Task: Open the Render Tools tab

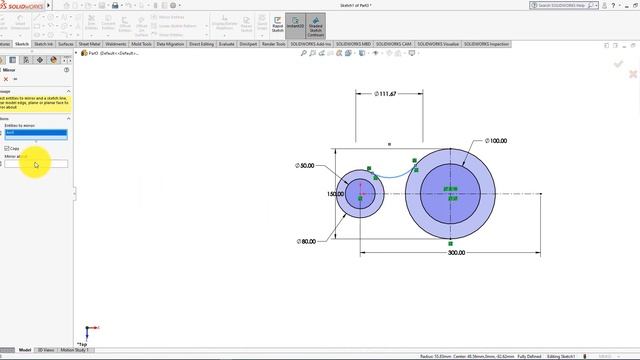Action: point(273,44)
